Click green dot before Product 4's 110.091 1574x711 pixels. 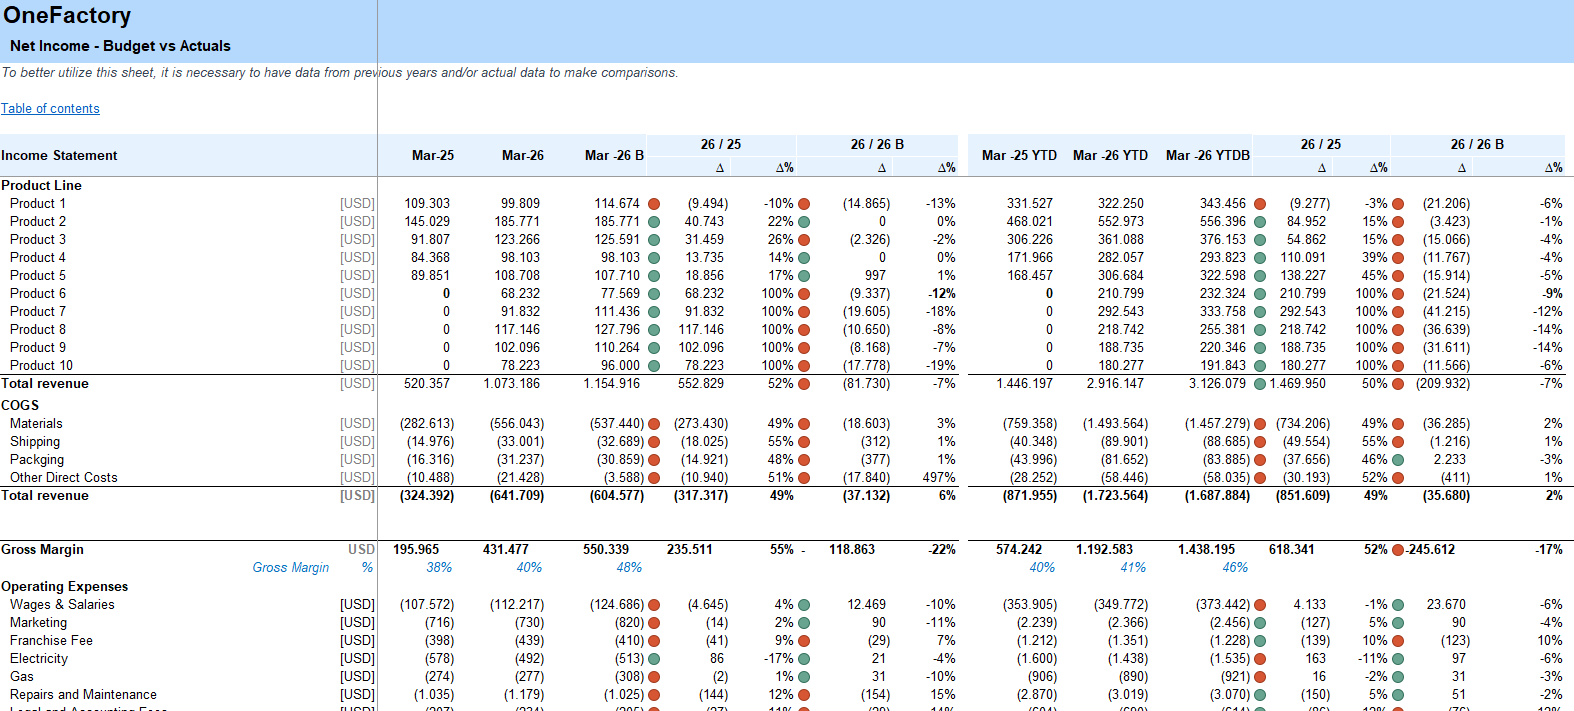1260,258
